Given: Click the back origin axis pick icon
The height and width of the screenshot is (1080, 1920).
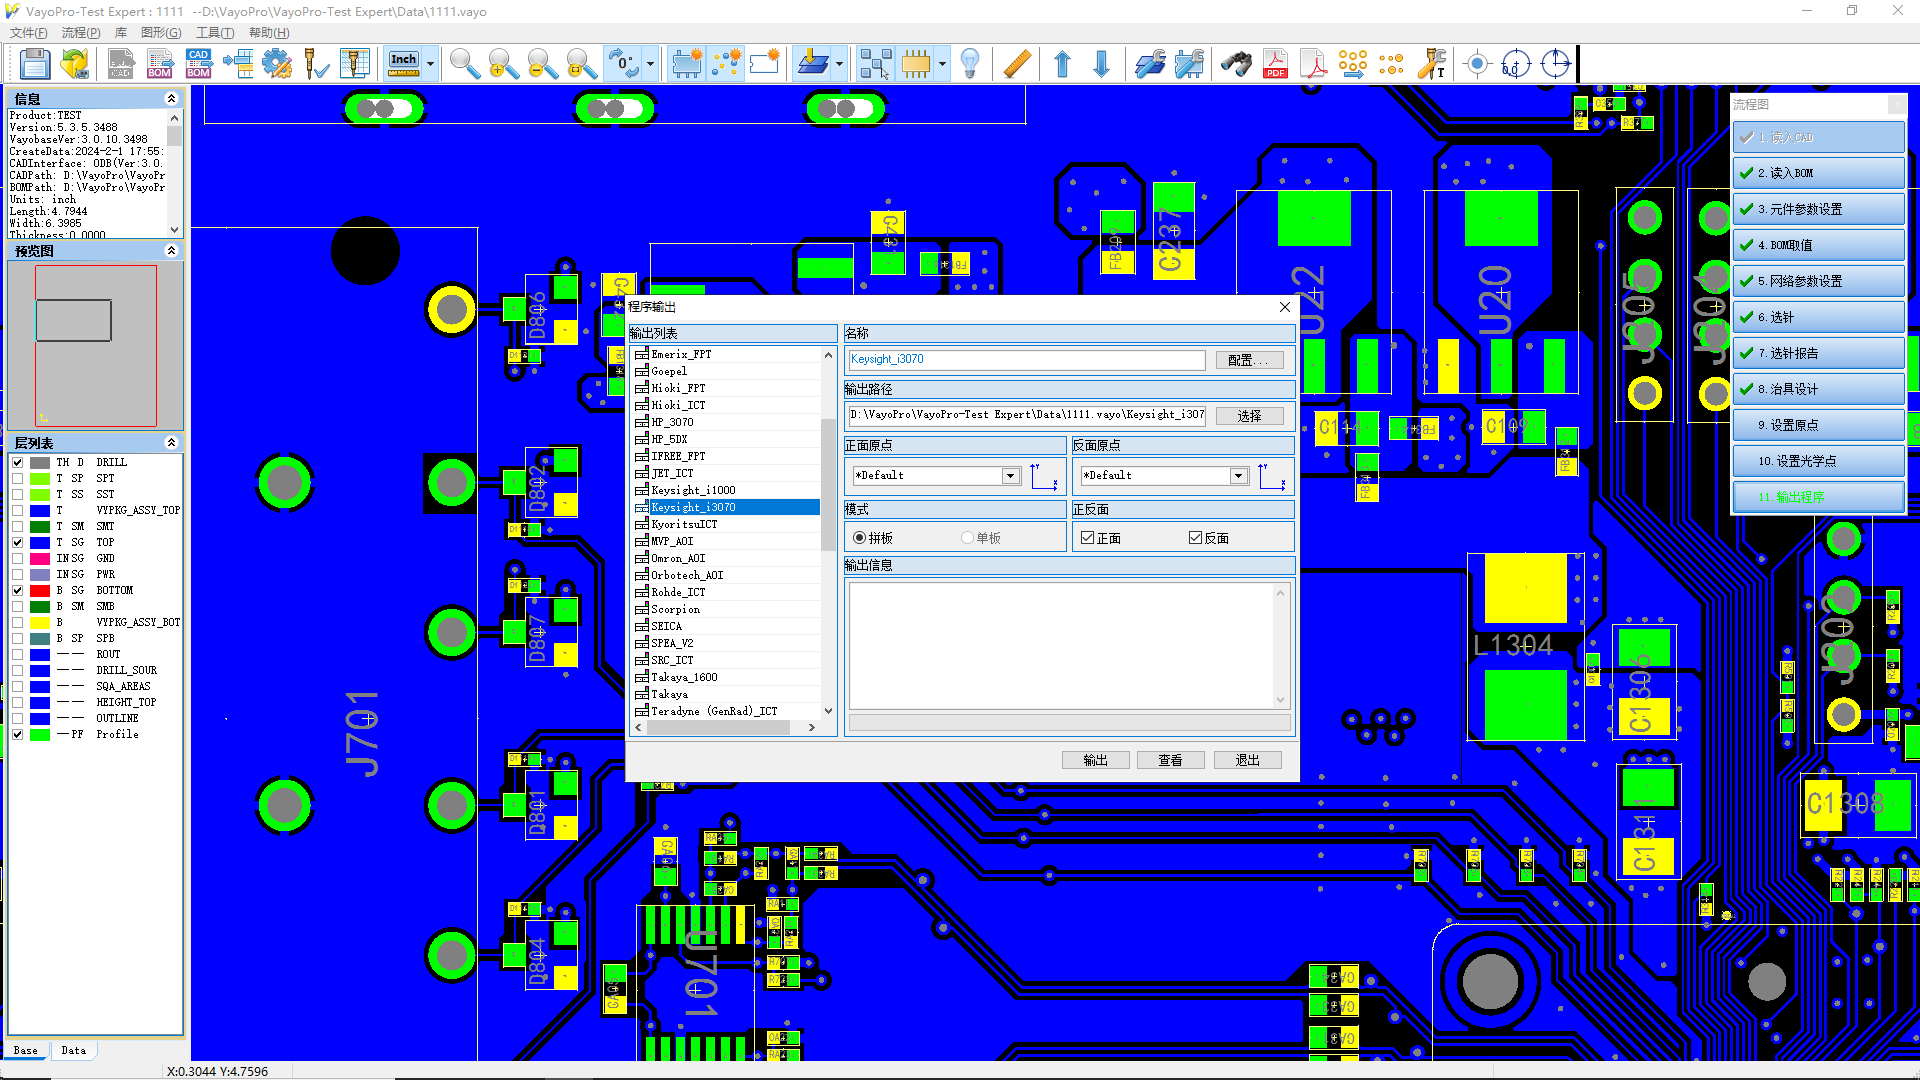Looking at the screenshot, I should tap(1271, 477).
